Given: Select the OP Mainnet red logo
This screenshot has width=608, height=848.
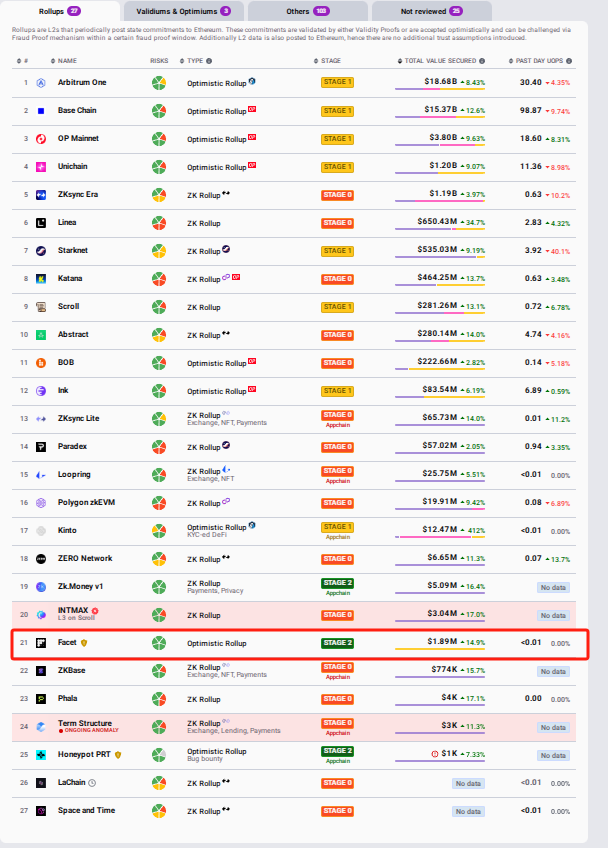Looking at the screenshot, I should click(41, 139).
